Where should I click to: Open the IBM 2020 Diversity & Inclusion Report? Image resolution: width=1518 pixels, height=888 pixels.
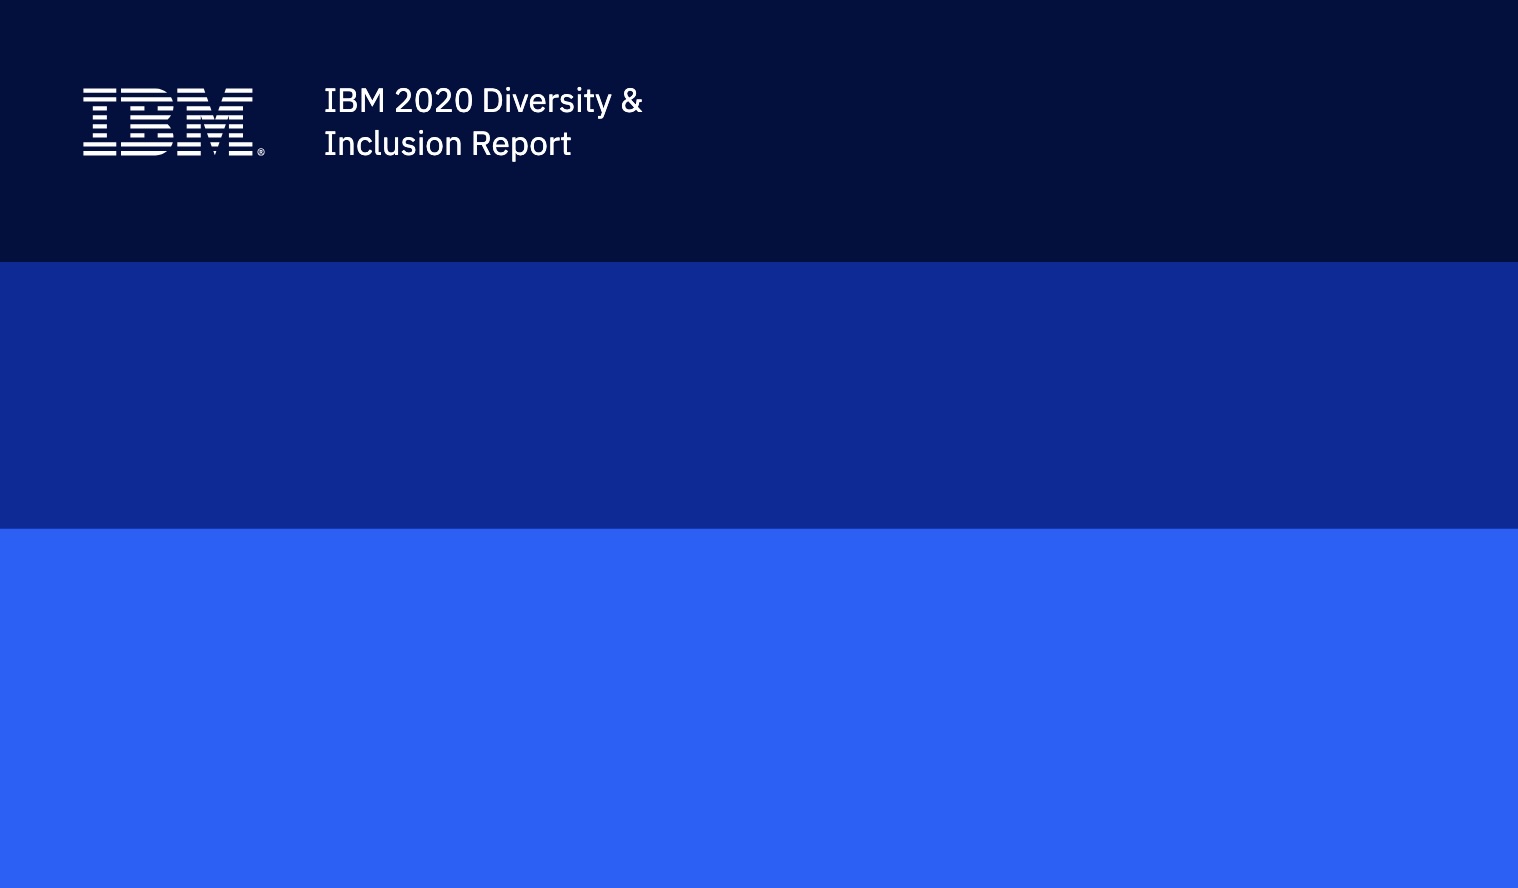pyautogui.click(x=483, y=122)
